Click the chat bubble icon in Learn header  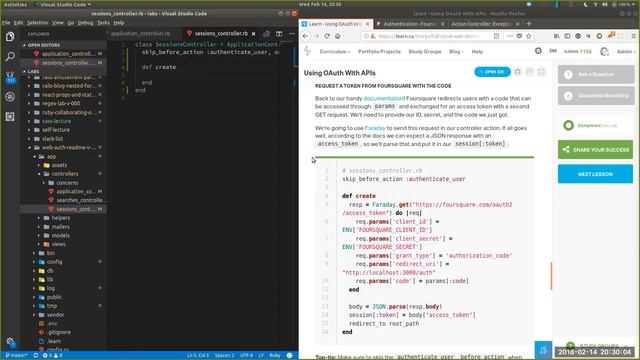point(538,51)
